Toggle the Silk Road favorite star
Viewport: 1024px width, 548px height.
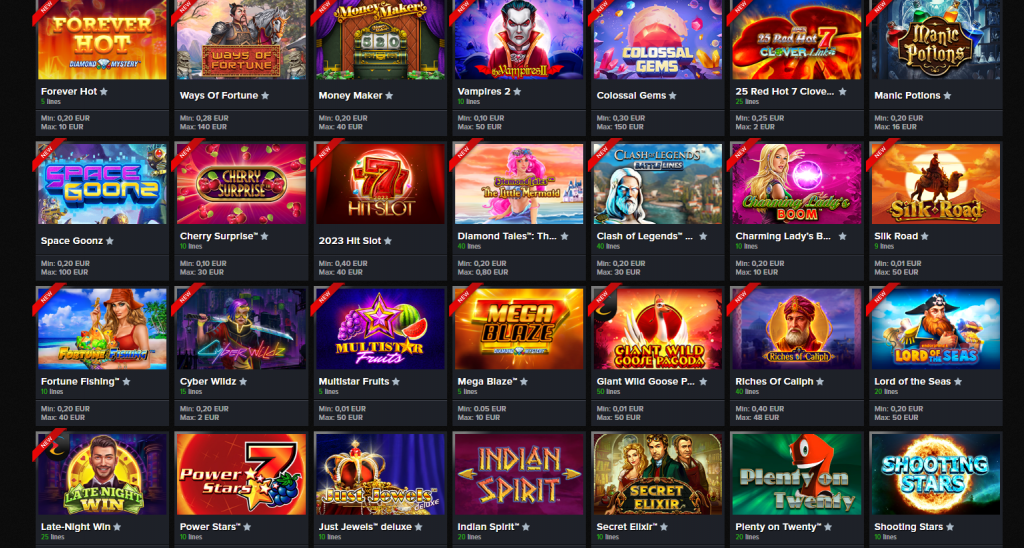tap(925, 236)
